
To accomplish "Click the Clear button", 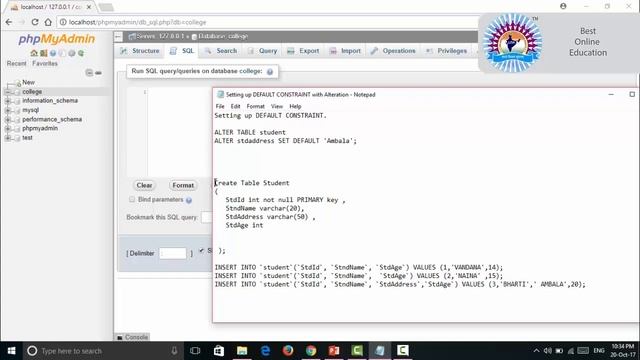I will point(144,185).
